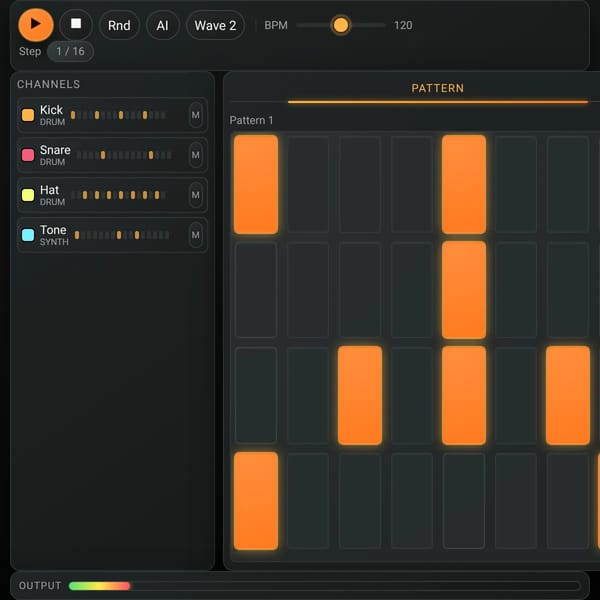This screenshot has height=600, width=600.
Task: Enable Hat row step 2 pad
Action: coord(308,396)
